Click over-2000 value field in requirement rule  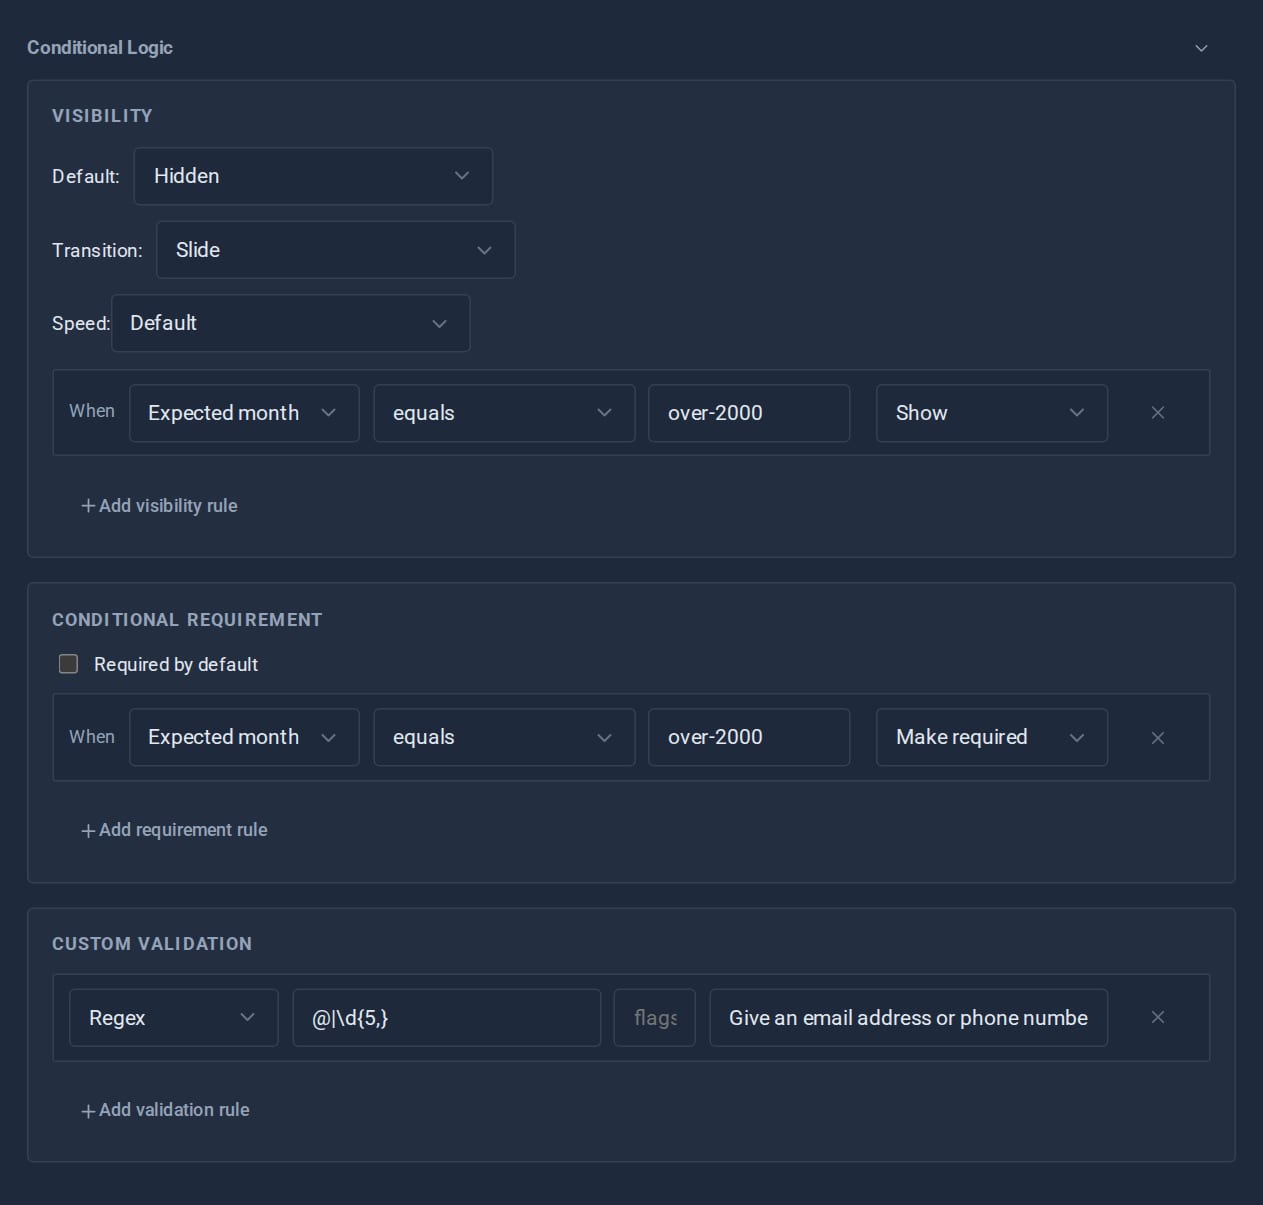tap(749, 737)
